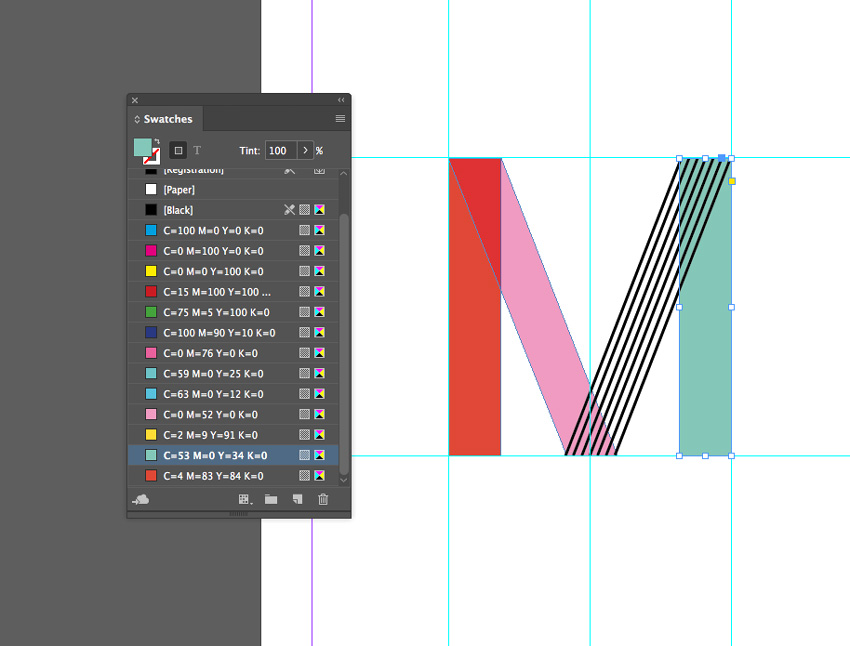
Task: Select the C=0 M=0 Y=100 K=0 swatch
Action: 233,272
